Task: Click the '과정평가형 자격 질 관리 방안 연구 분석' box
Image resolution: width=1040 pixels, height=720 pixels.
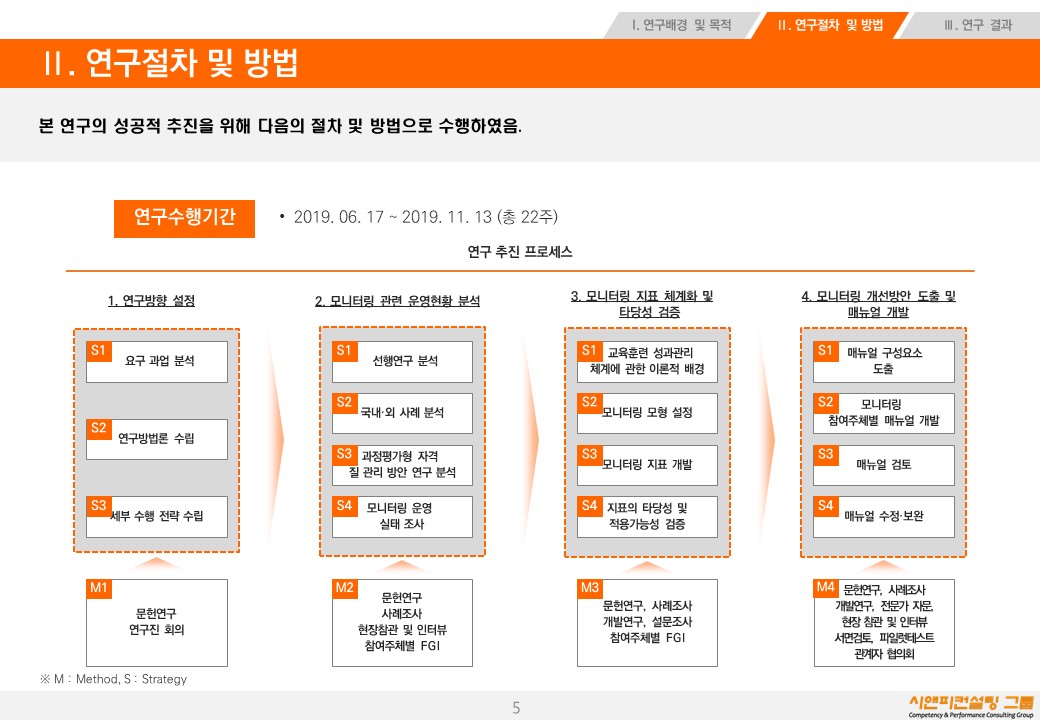Action: [x=402, y=465]
